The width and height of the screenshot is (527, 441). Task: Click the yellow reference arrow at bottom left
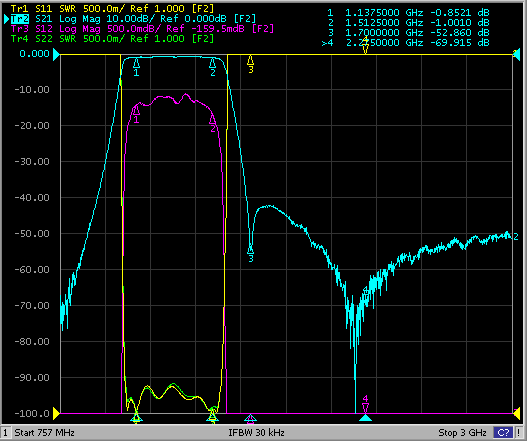pyautogui.click(x=56, y=413)
